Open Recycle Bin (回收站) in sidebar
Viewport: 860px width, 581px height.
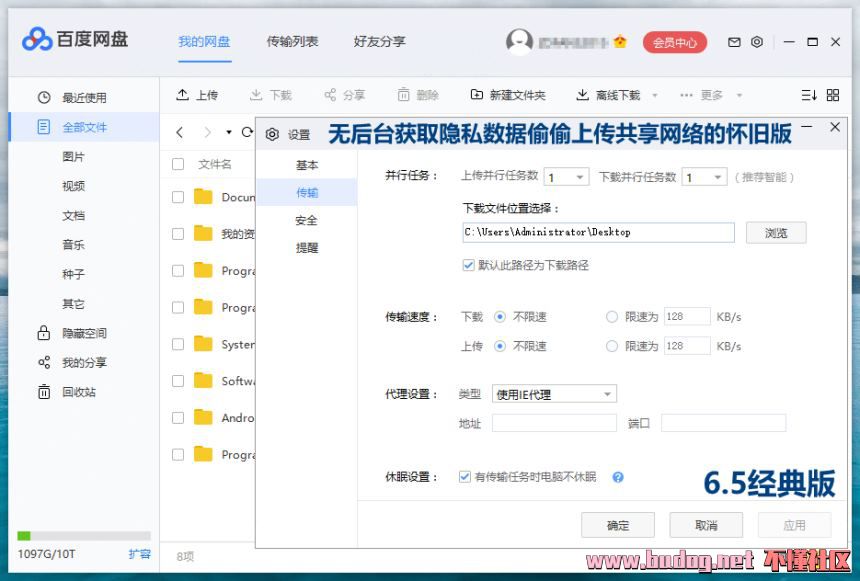(78, 392)
